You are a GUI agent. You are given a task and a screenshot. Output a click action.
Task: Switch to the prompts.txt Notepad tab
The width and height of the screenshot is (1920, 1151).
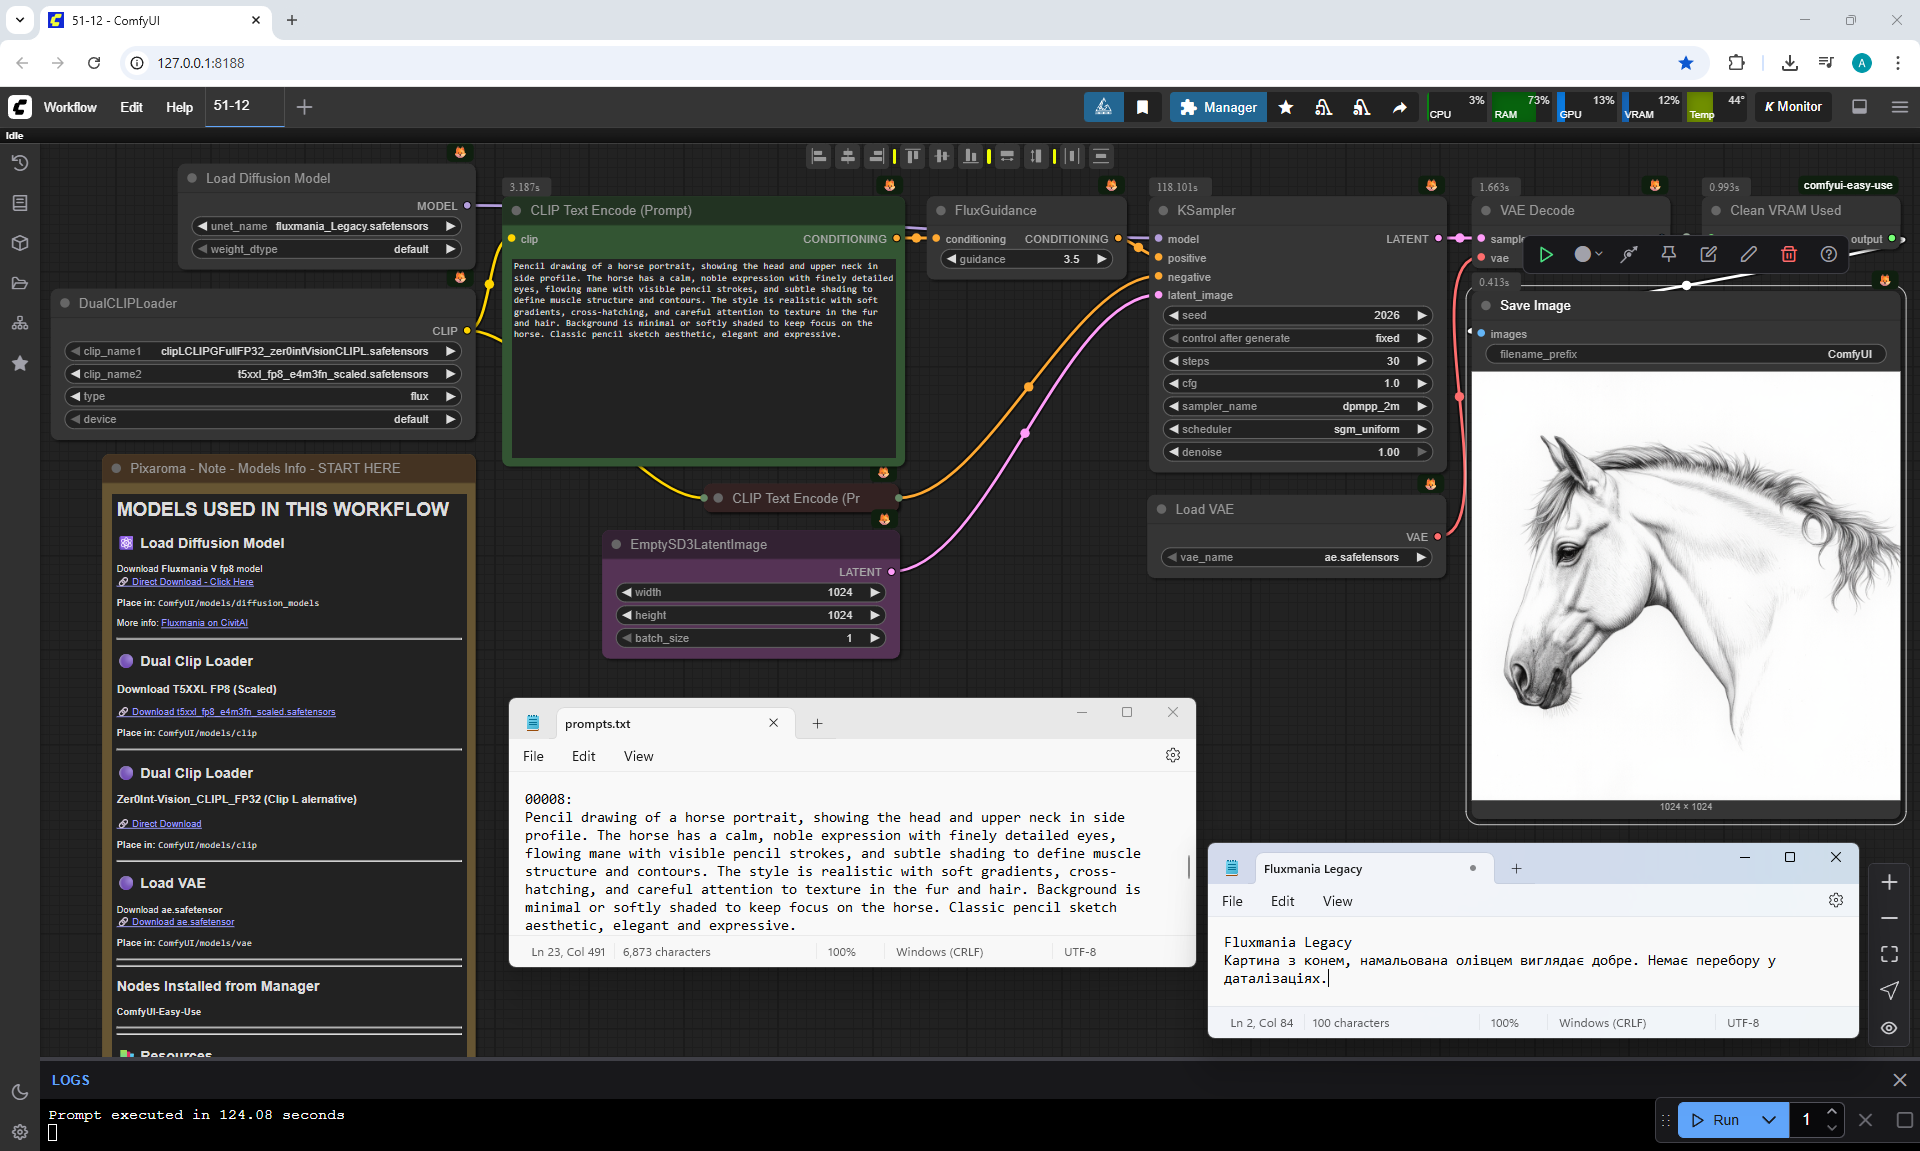coord(598,724)
